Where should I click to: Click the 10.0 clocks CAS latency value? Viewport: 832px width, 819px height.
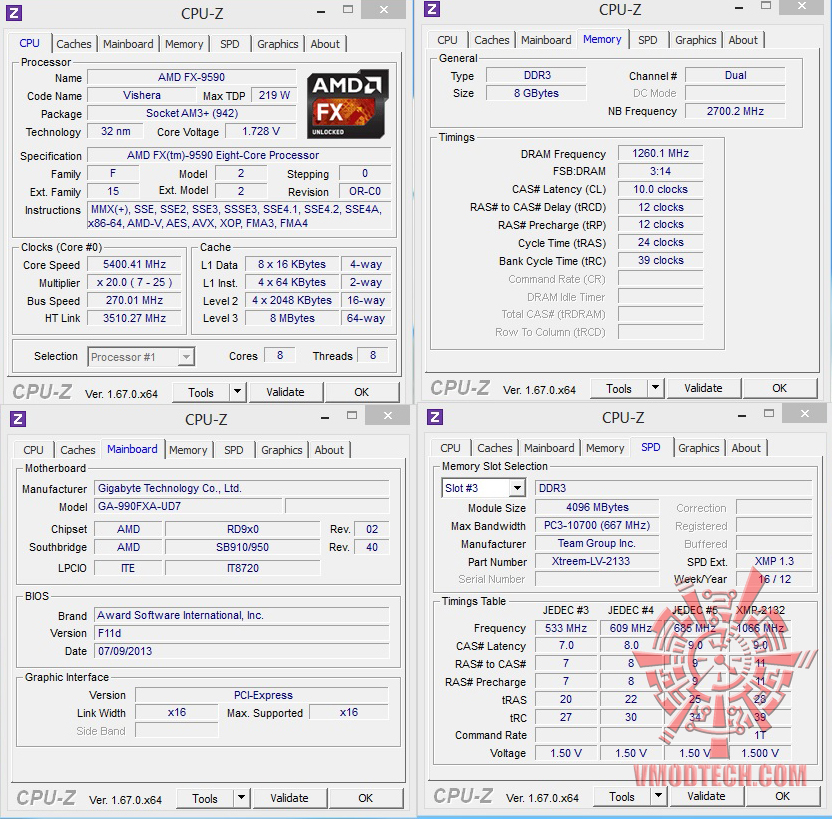[x=661, y=189]
